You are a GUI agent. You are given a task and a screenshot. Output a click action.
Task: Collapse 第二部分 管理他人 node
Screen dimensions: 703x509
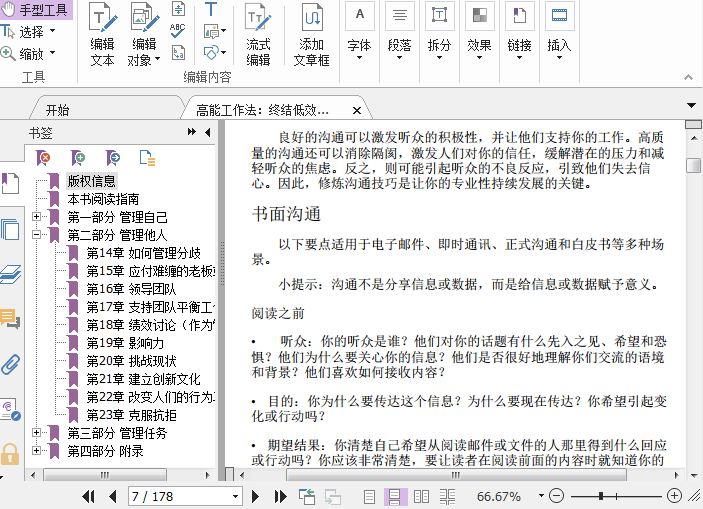click(x=37, y=235)
